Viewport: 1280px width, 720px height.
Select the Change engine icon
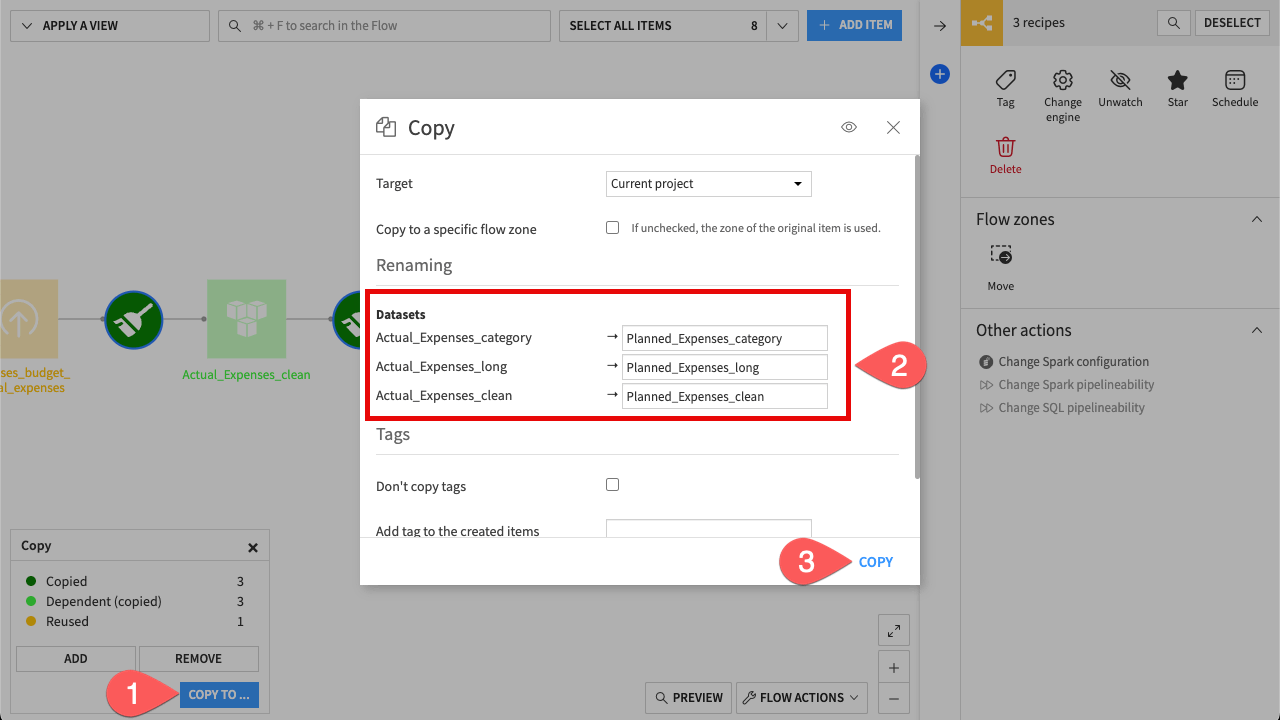coord(1062,88)
